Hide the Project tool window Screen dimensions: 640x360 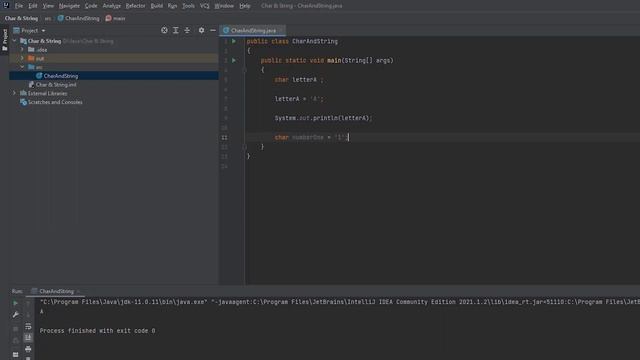(213, 30)
